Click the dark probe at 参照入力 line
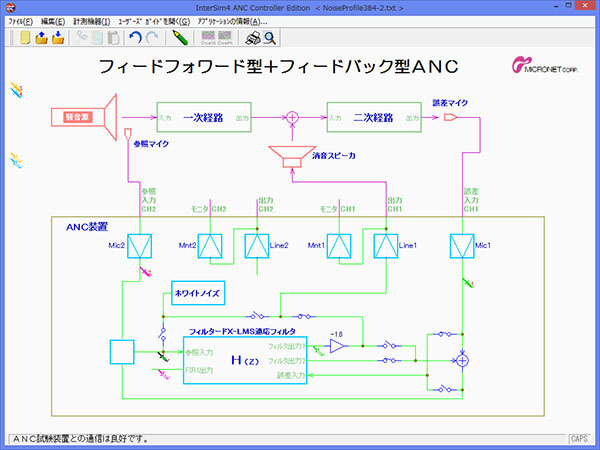The width and height of the screenshot is (600, 450). (163, 357)
